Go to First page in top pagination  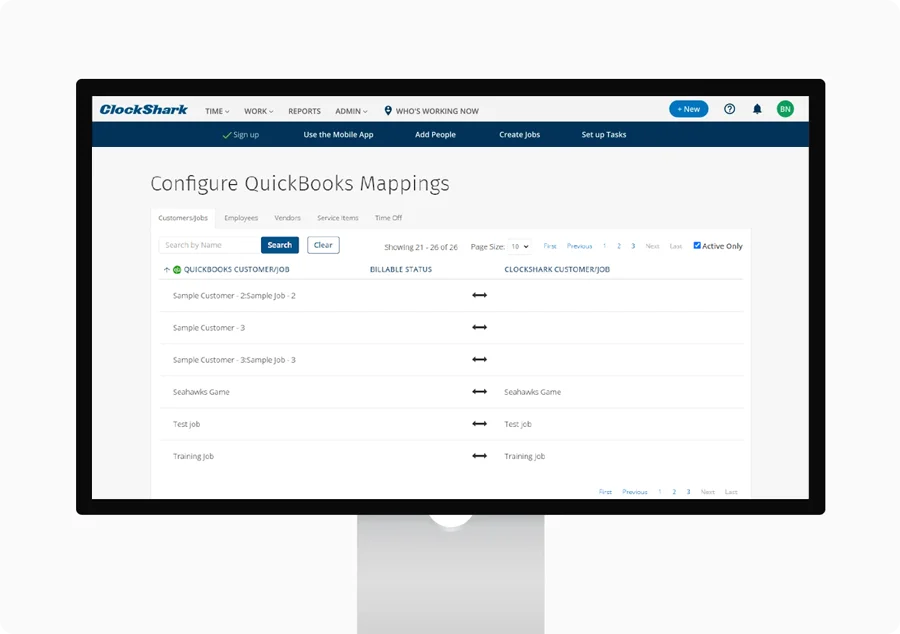(550, 246)
